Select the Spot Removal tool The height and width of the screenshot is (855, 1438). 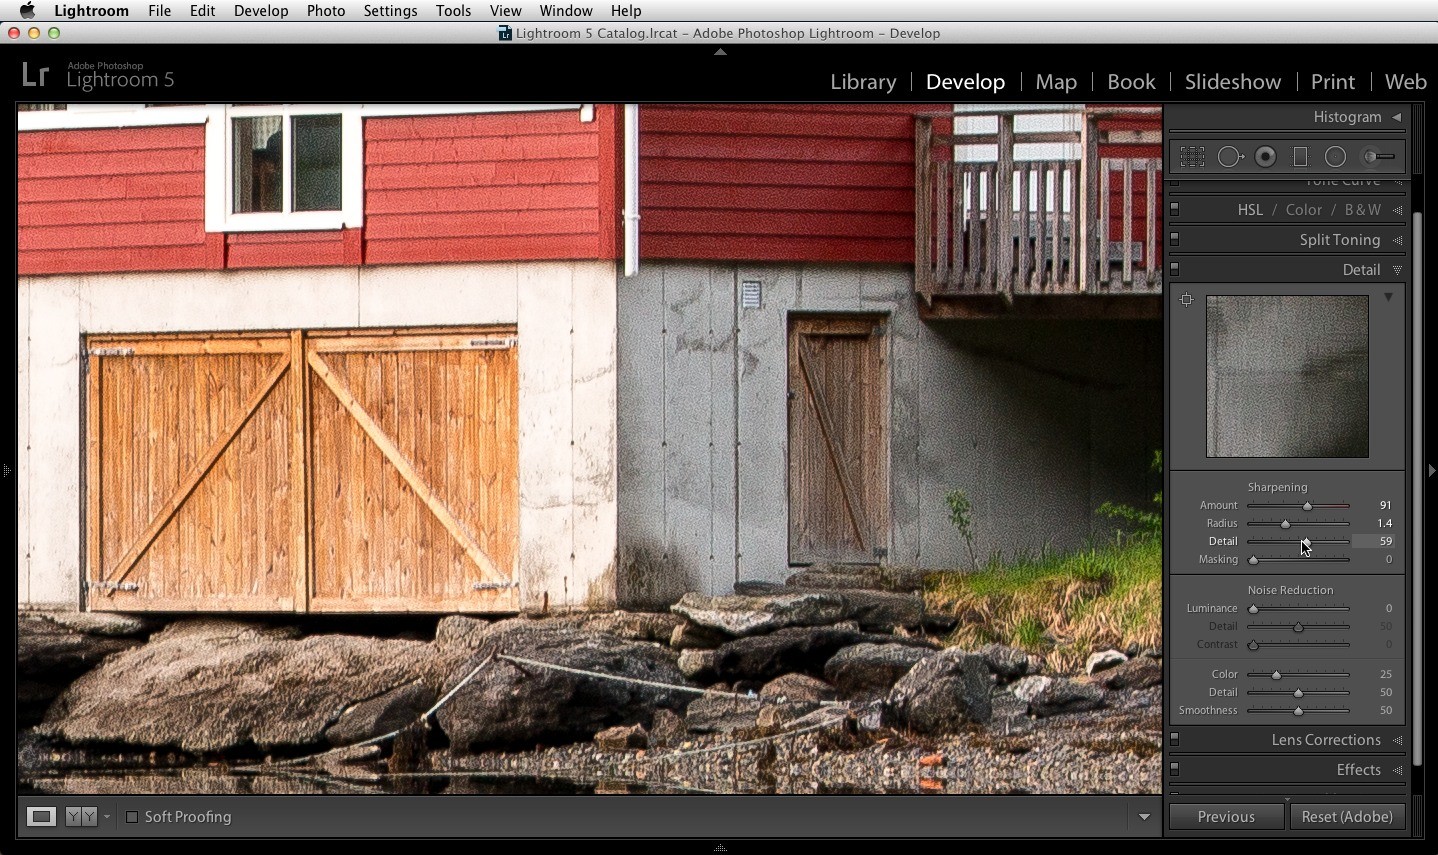(x=1230, y=157)
